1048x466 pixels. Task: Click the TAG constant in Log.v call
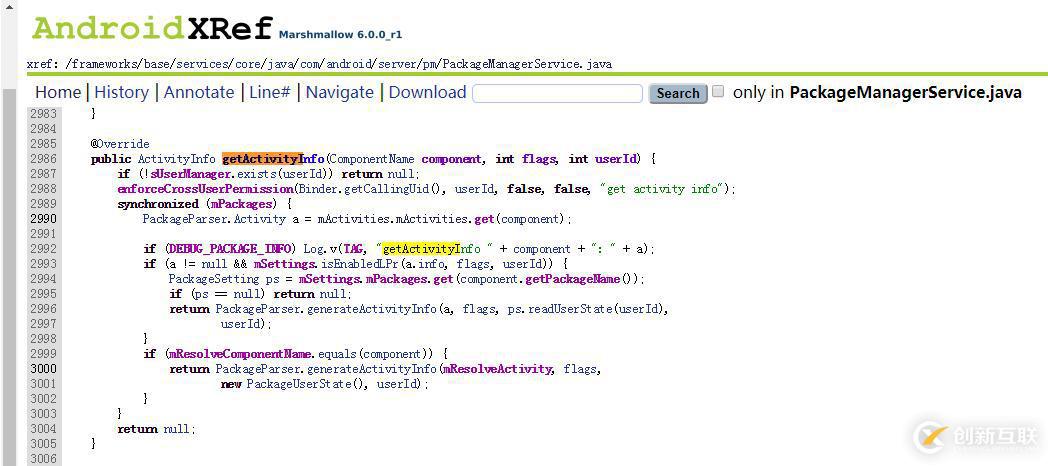coord(354,249)
